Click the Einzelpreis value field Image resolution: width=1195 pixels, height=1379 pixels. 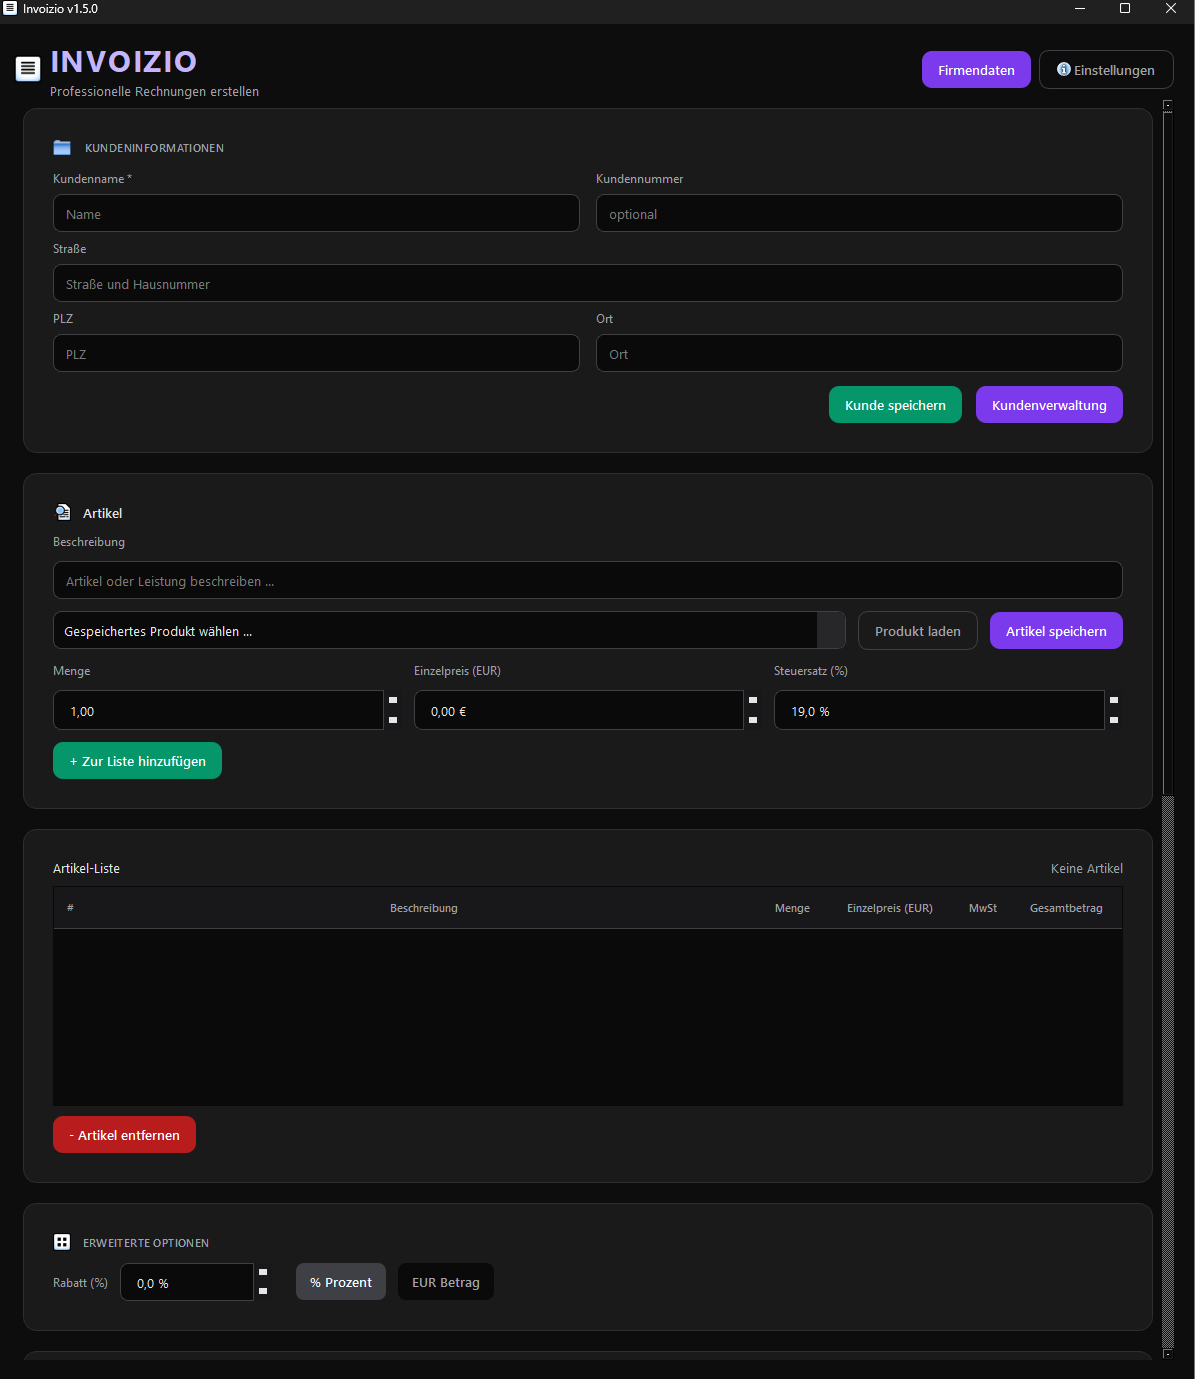tap(578, 710)
